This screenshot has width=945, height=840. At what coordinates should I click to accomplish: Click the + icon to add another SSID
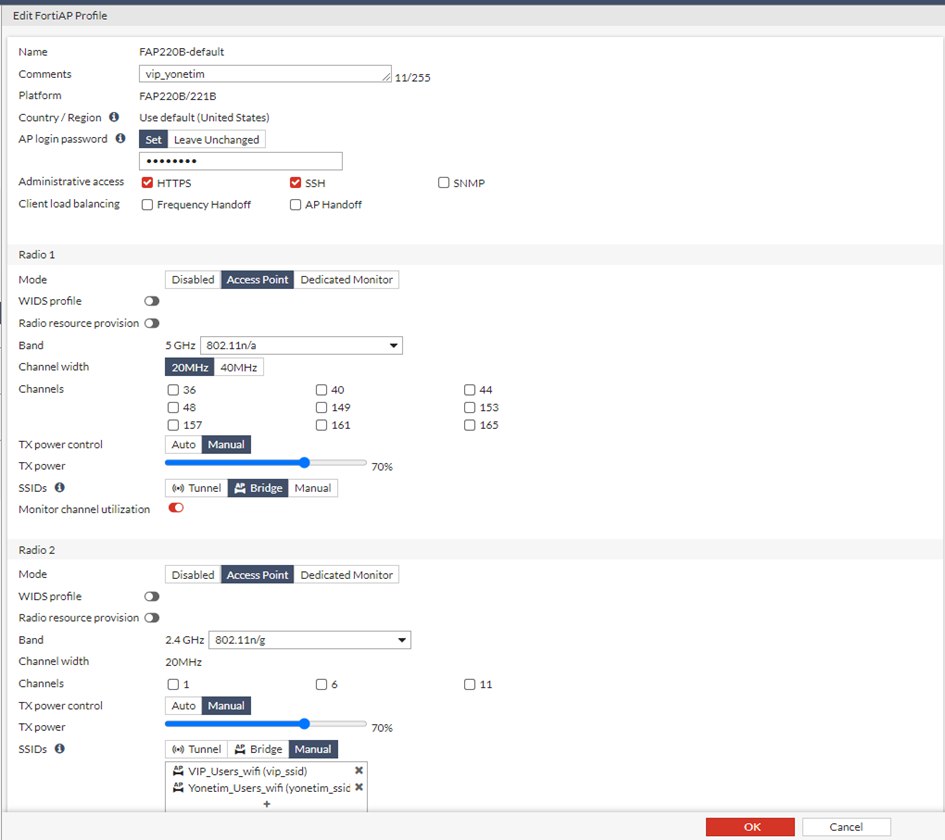point(267,802)
